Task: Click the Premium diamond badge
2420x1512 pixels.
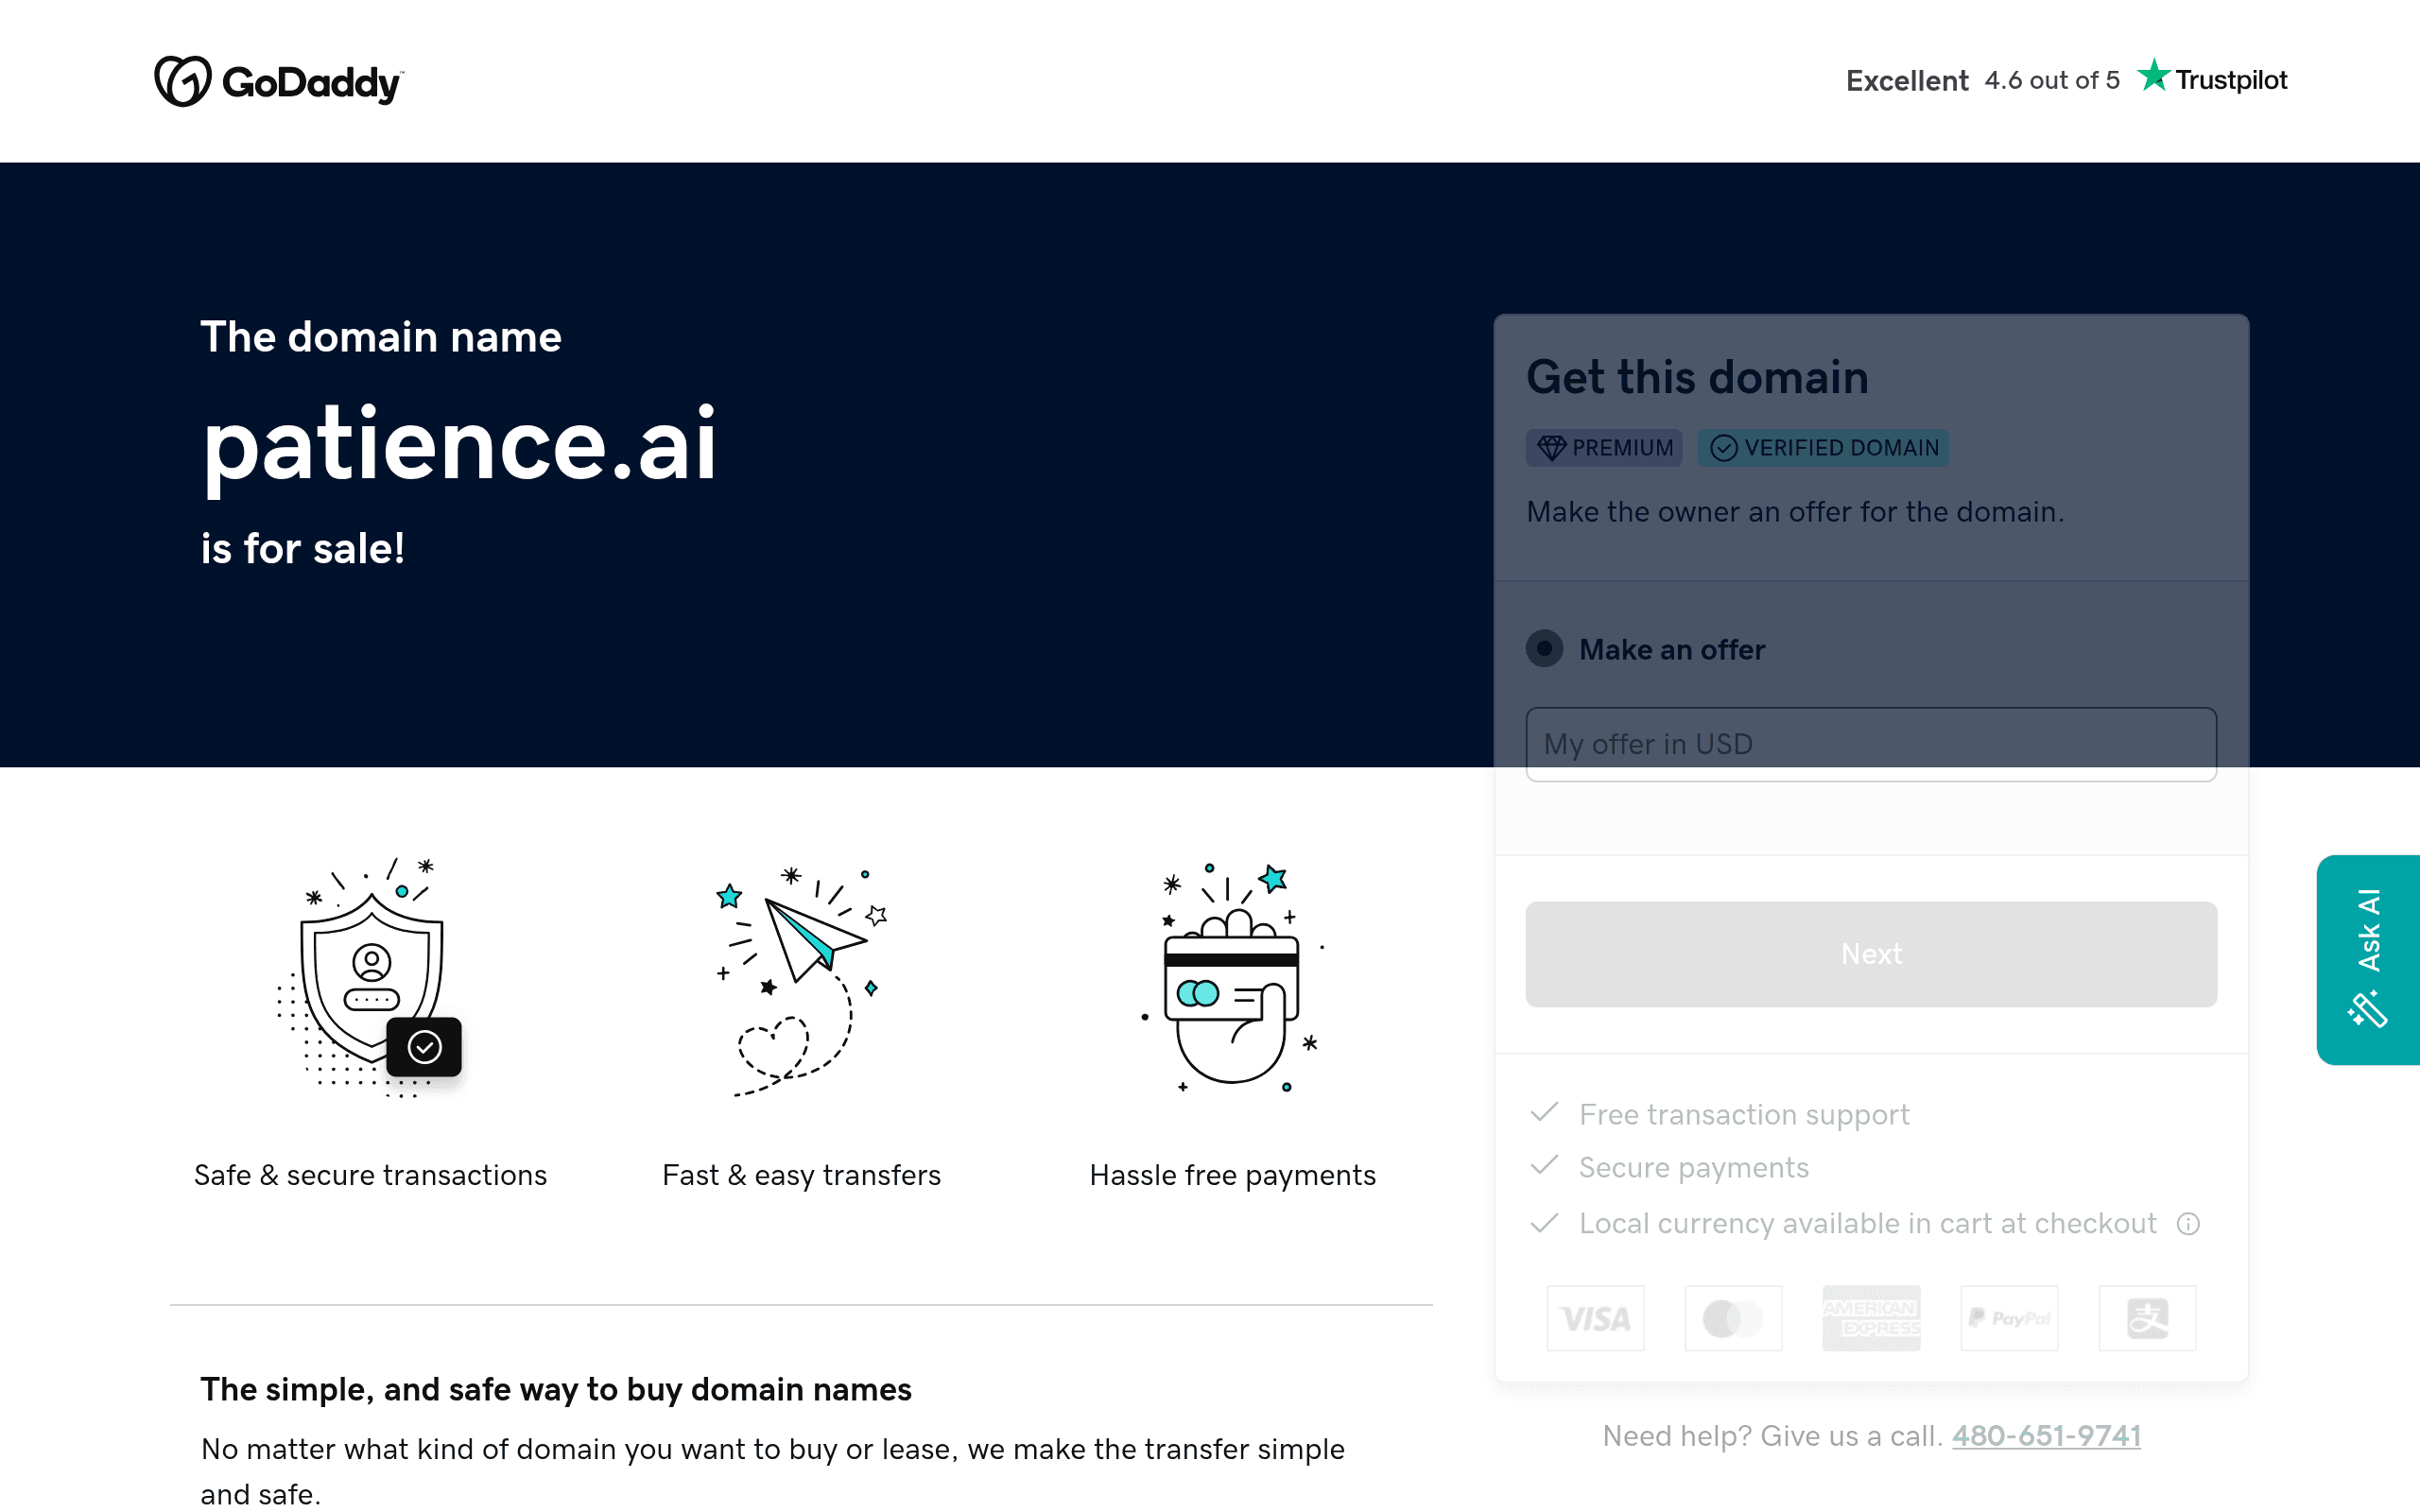Action: 1604,448
